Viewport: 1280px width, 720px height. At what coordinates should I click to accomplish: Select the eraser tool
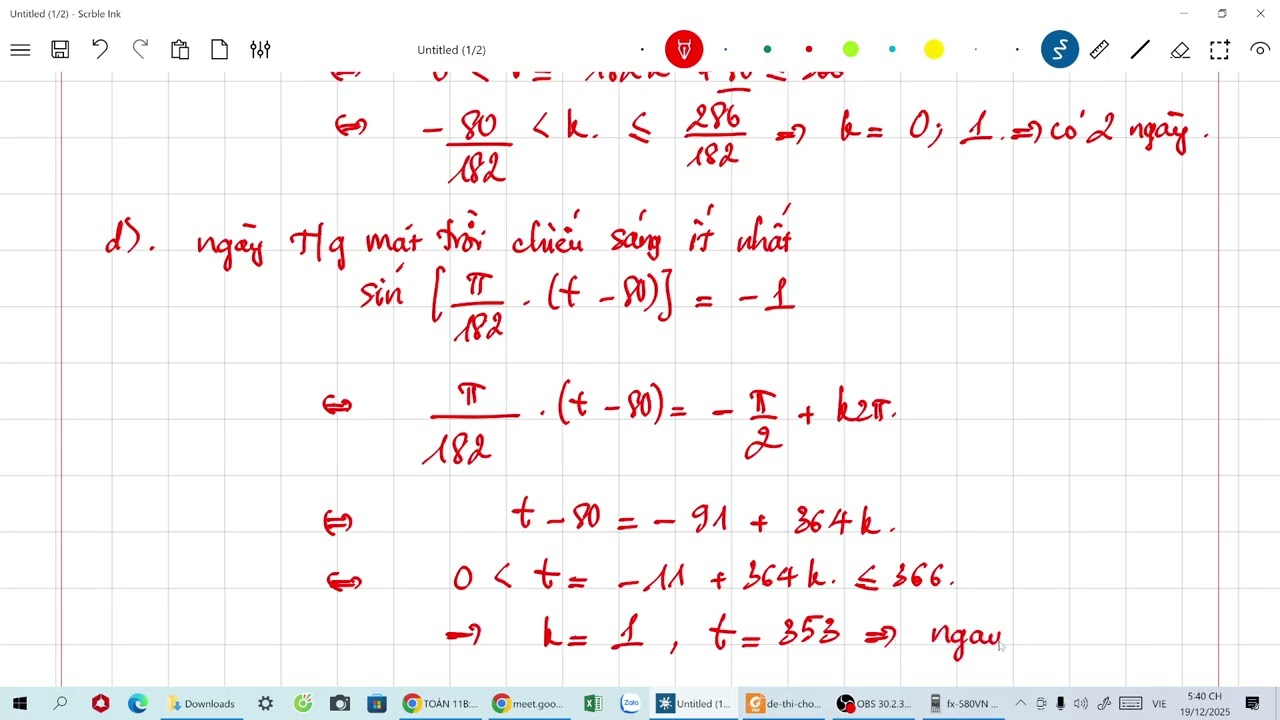pyautogui.click(x=1180, y=49)
